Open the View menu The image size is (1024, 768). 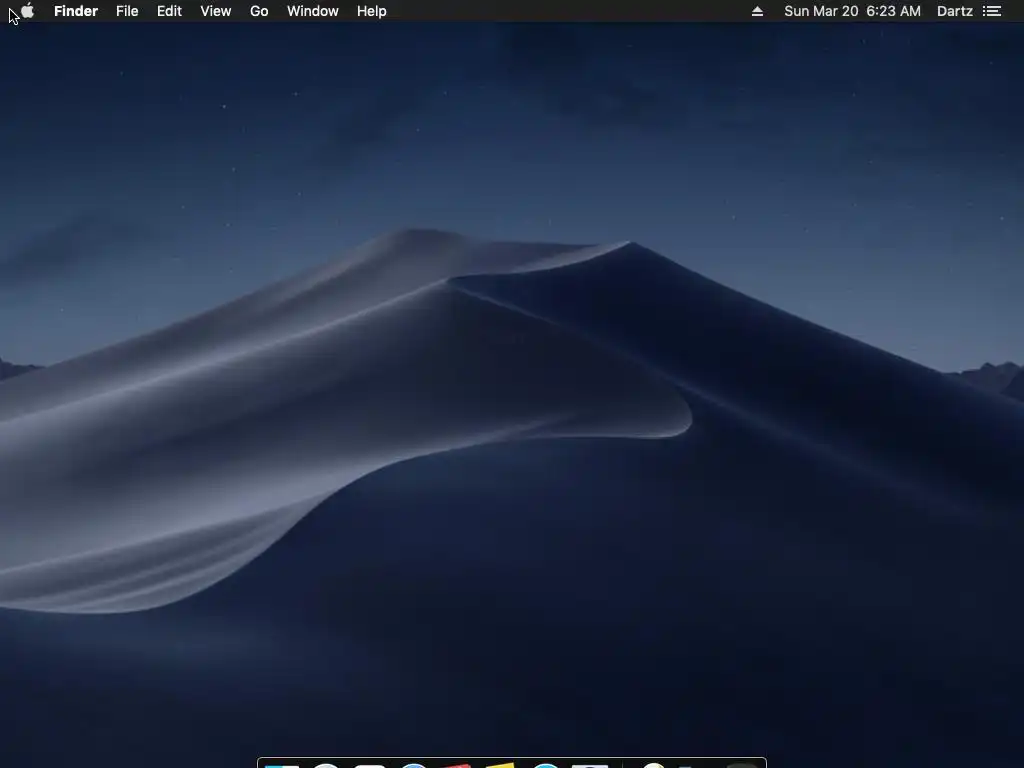[216, 11]
